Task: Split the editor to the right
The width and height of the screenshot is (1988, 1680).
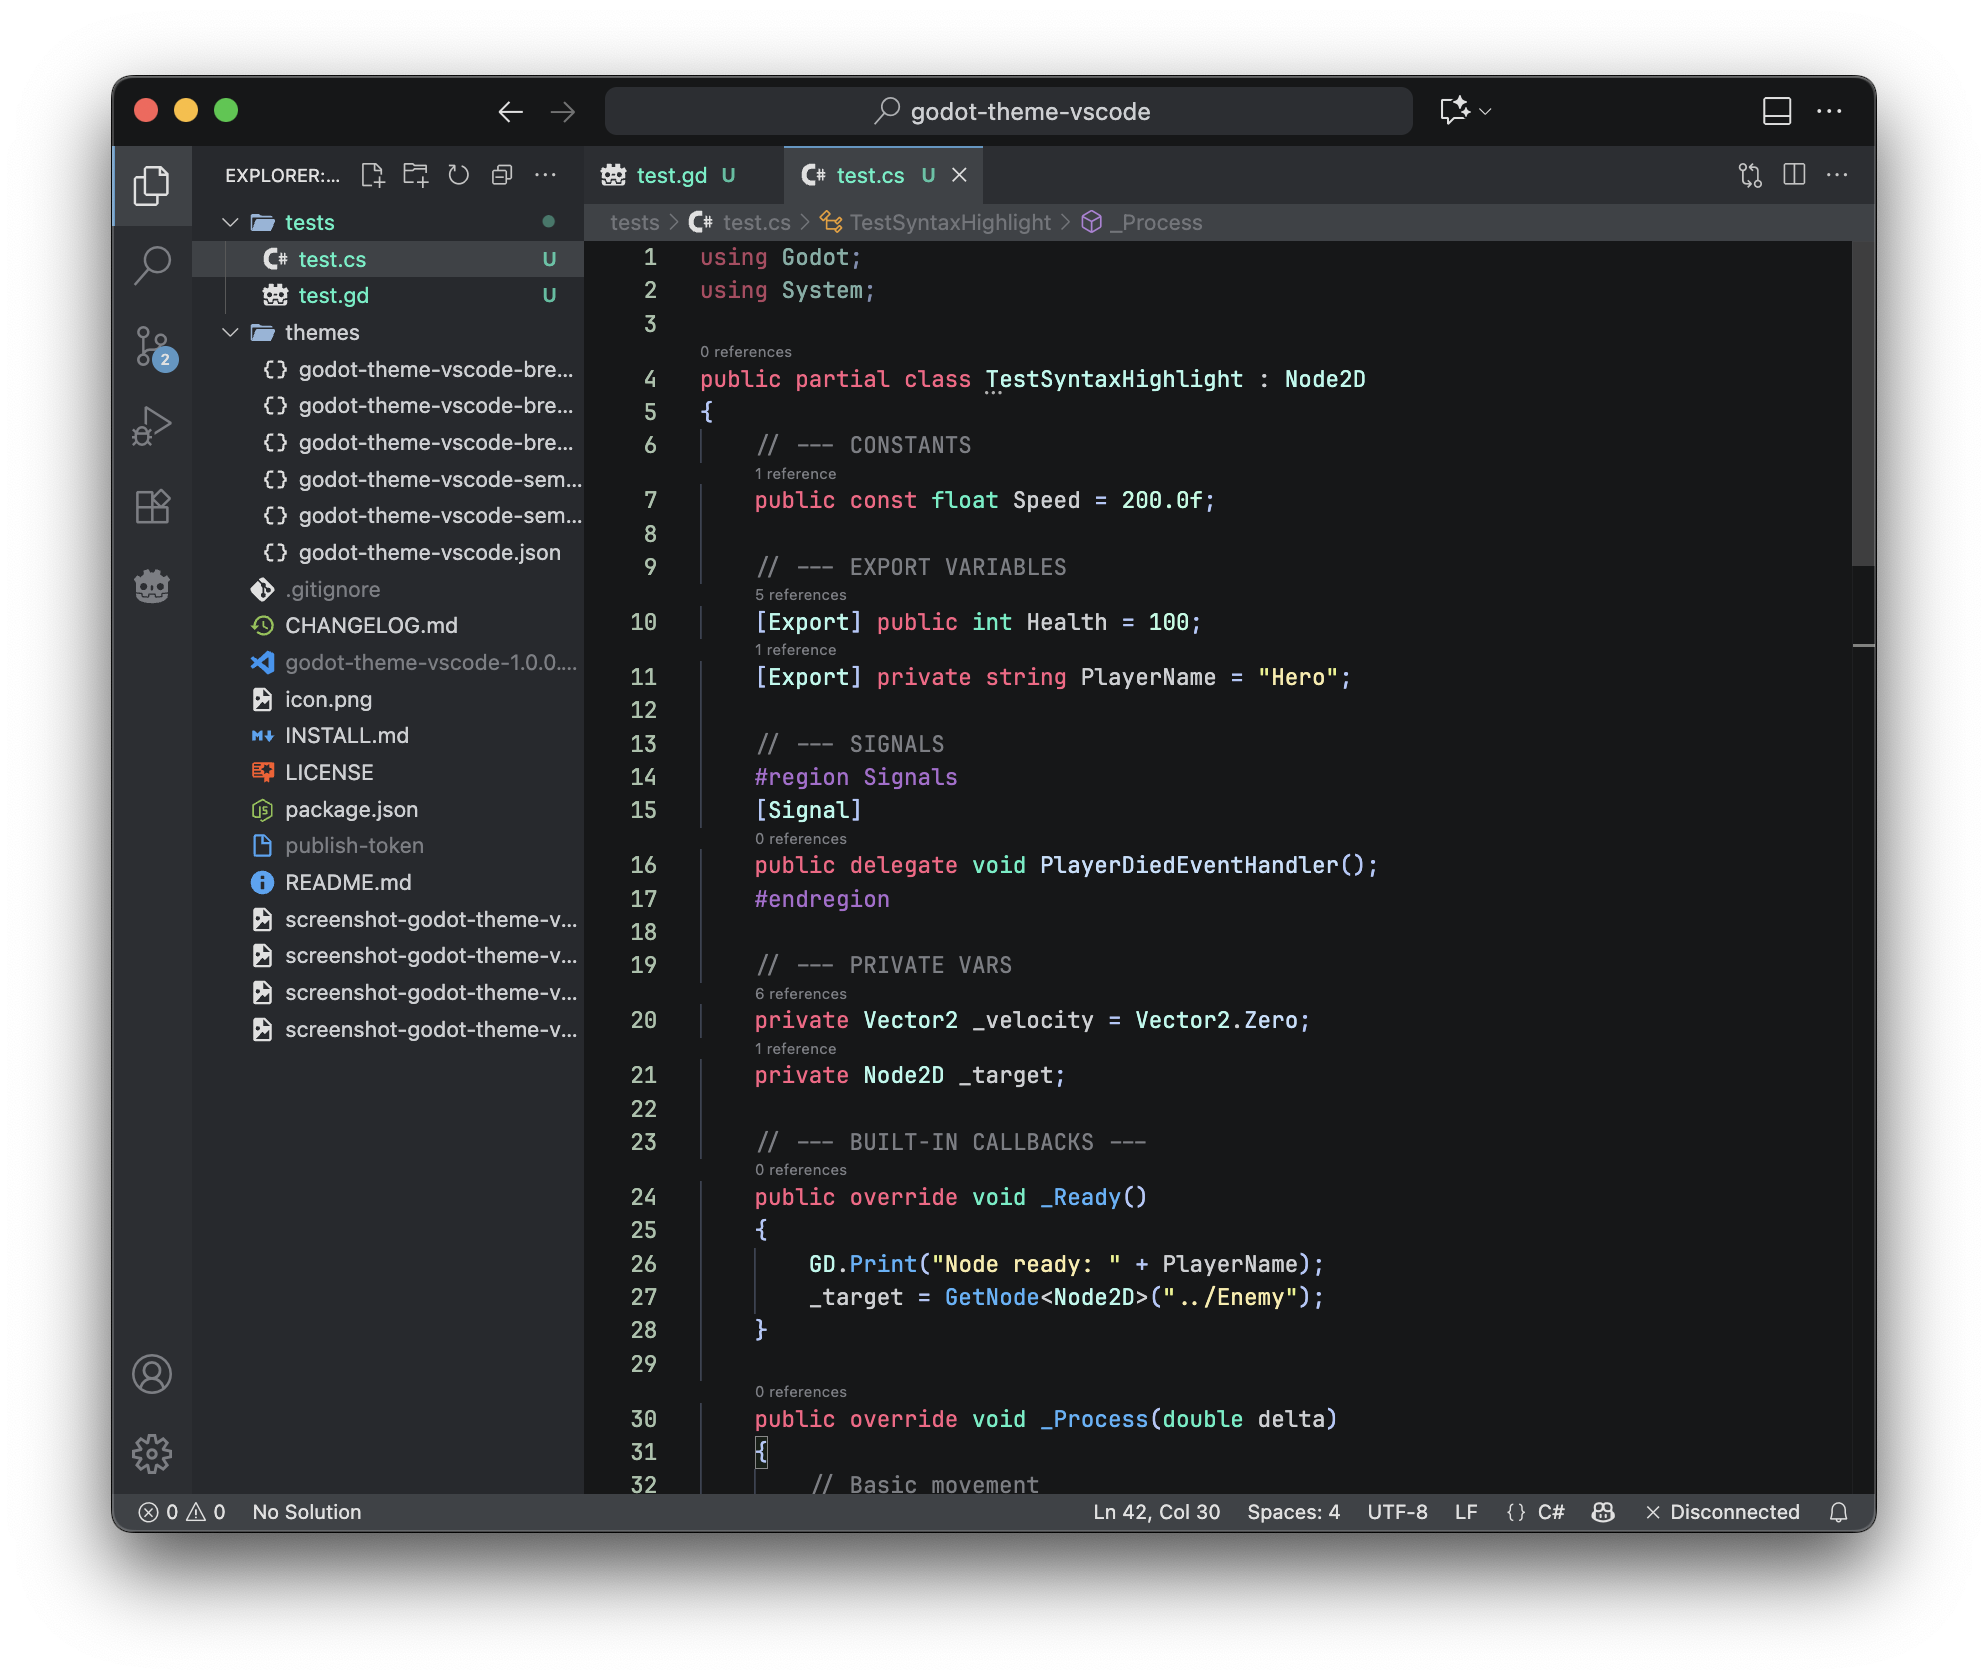Action: point(1794,175)
